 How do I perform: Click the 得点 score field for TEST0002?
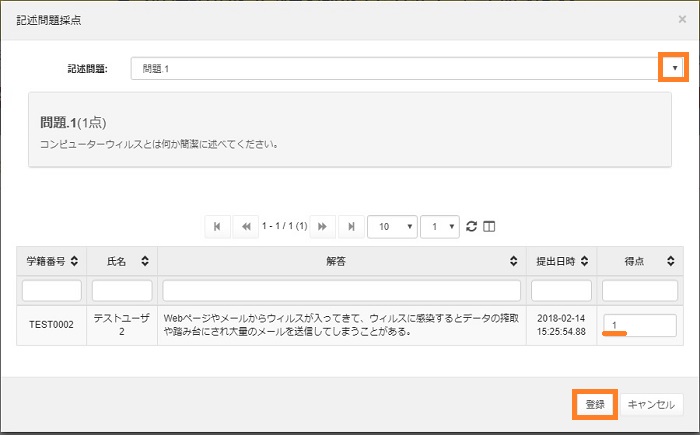tap(639, 325)
